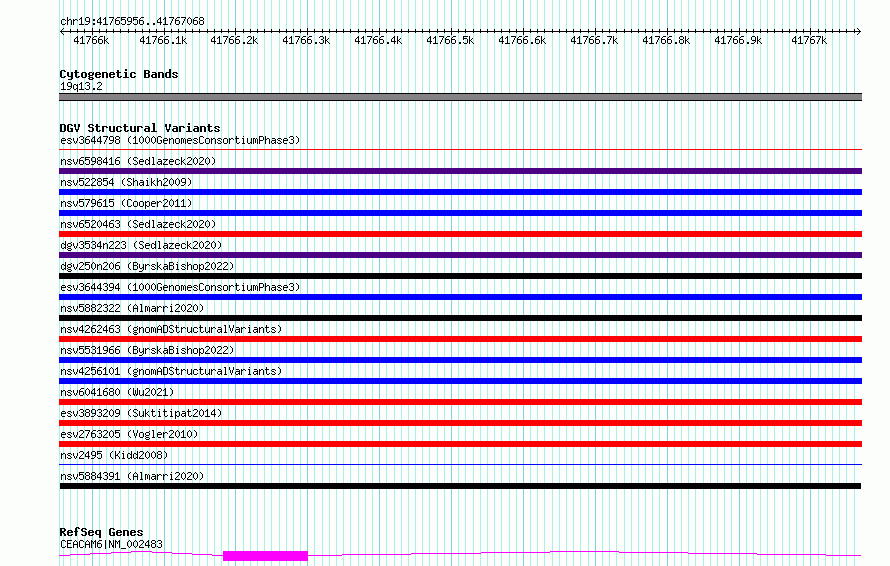The height and width of the screenshot is (566, 890).
Task: Click the ruler's left arrowhead
Action: click(x=62, y=31)
